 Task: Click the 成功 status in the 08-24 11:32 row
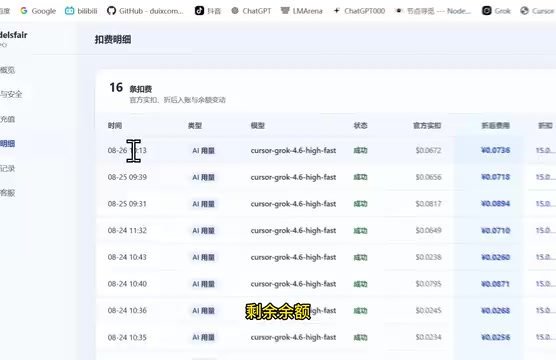[361, 231]
